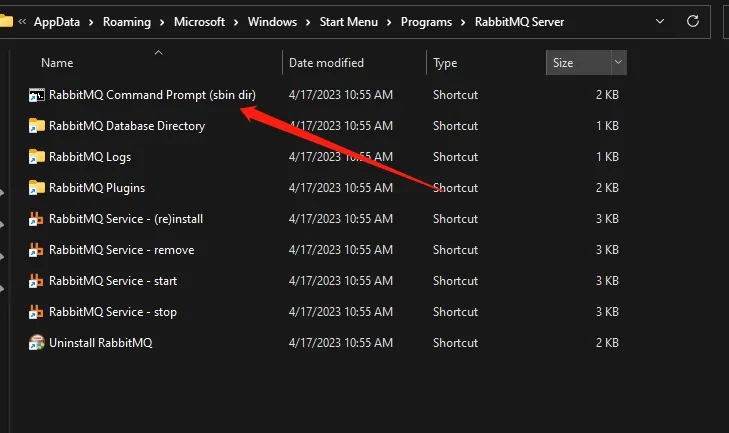Expand breadcrumb chevron after Start Menu
Image resolution: width=729 pixels, height=433 pixels.
coord(389,22)
